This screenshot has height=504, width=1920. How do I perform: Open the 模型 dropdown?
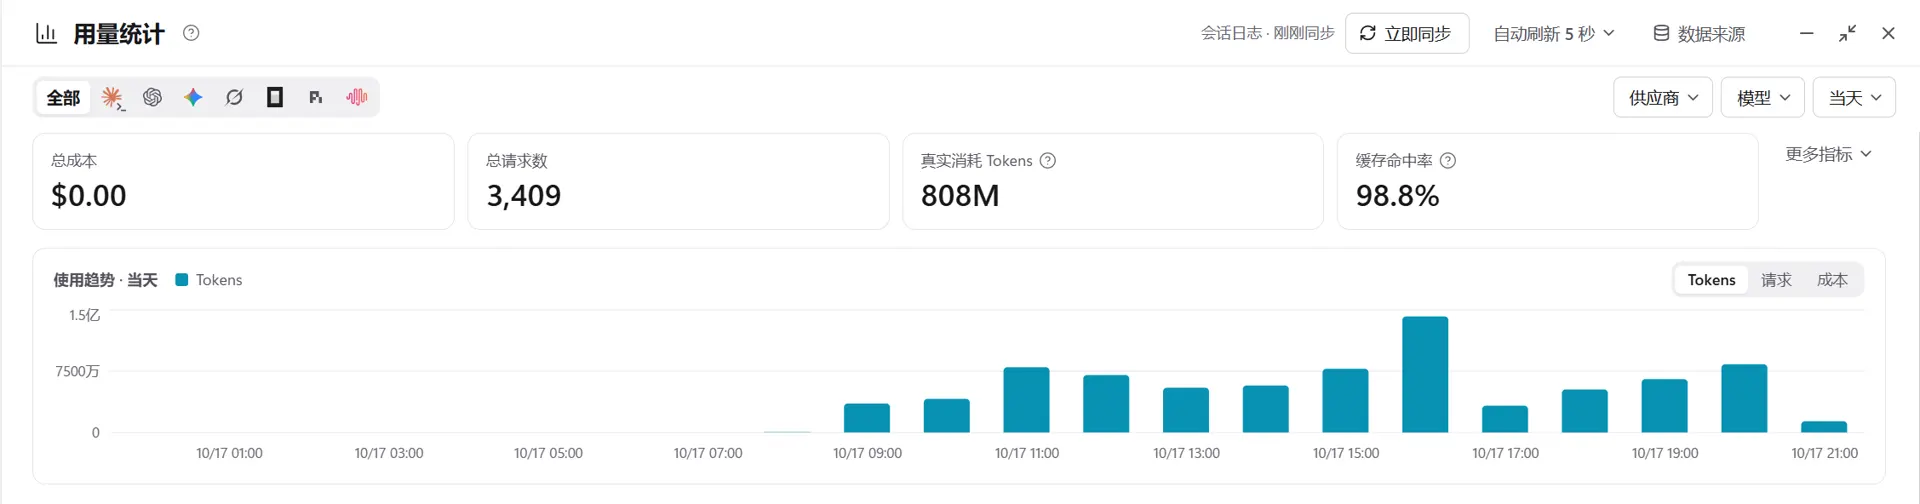[x=1762, y=97]
